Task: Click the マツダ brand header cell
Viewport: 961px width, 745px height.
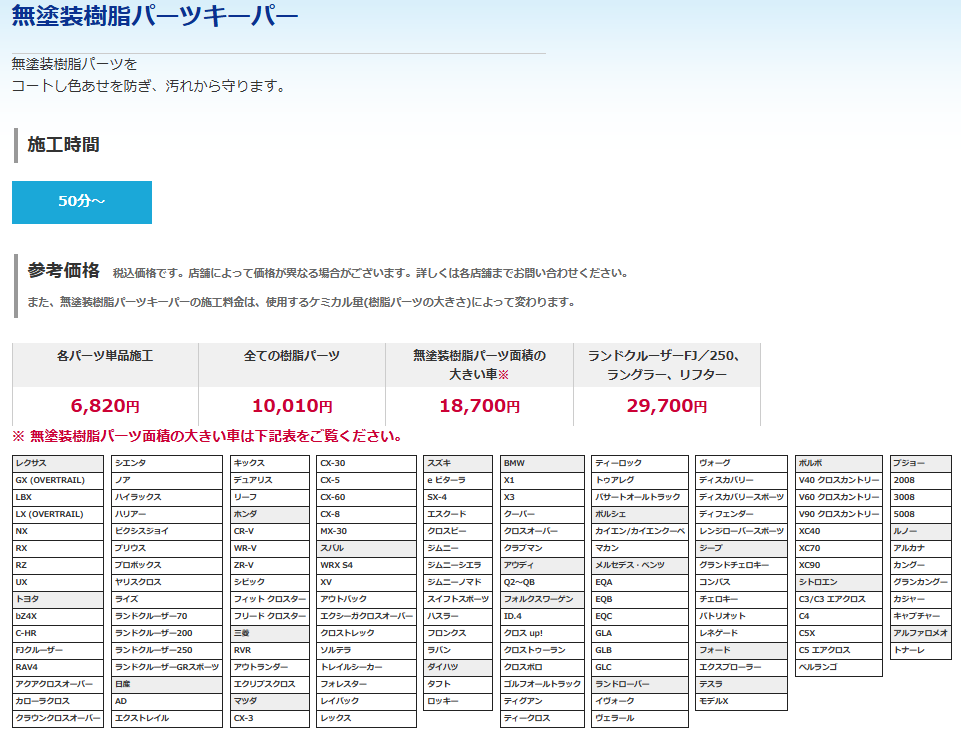Action: [x=270, y=701]
